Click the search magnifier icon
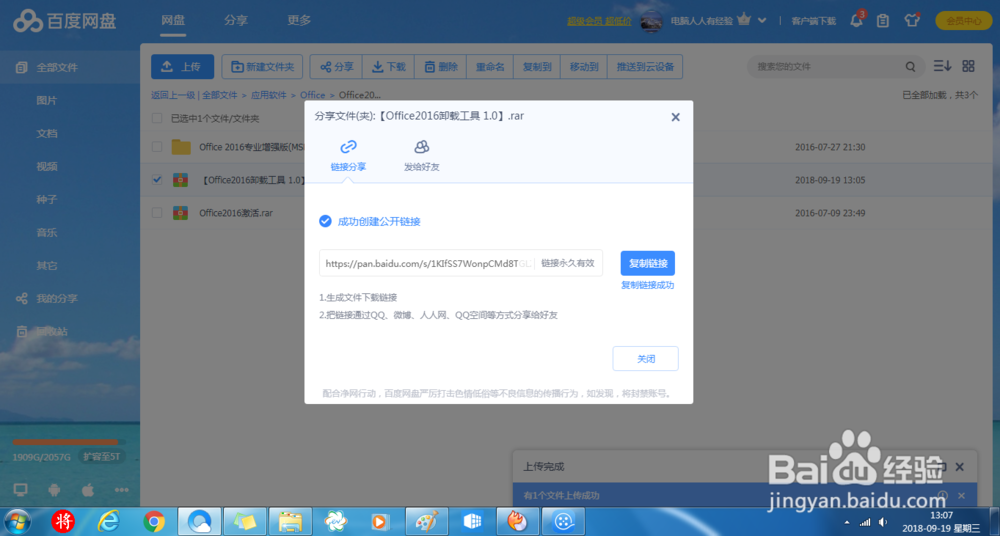 tap(911, 66)
